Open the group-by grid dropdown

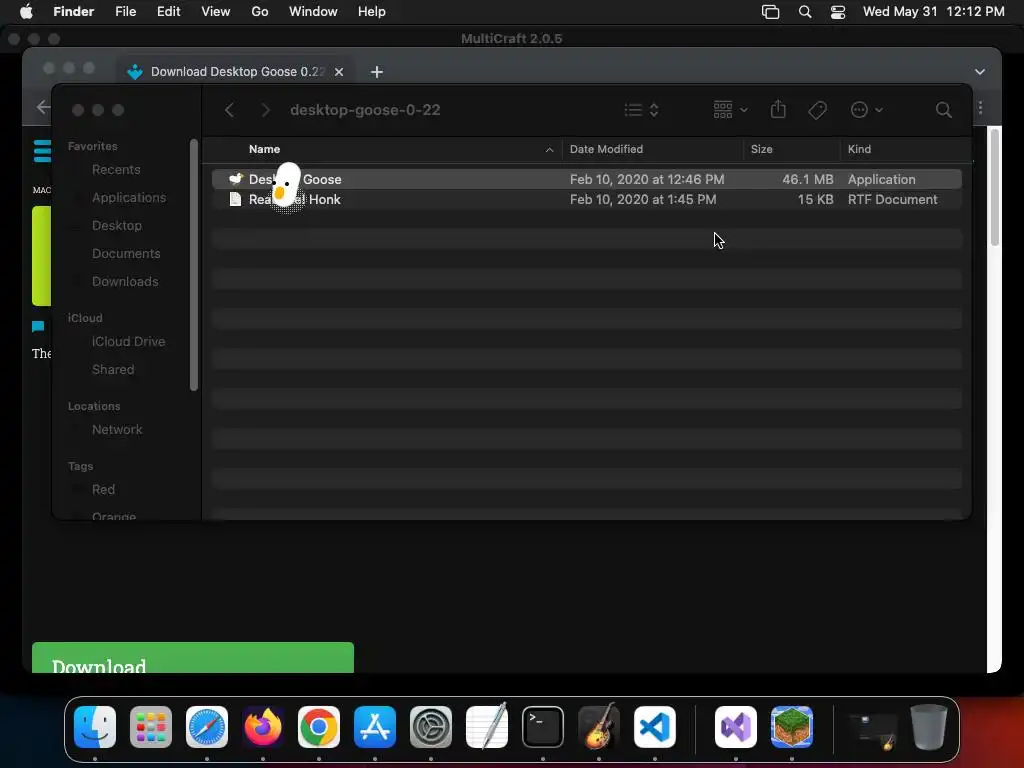click(x=730, y=110)
